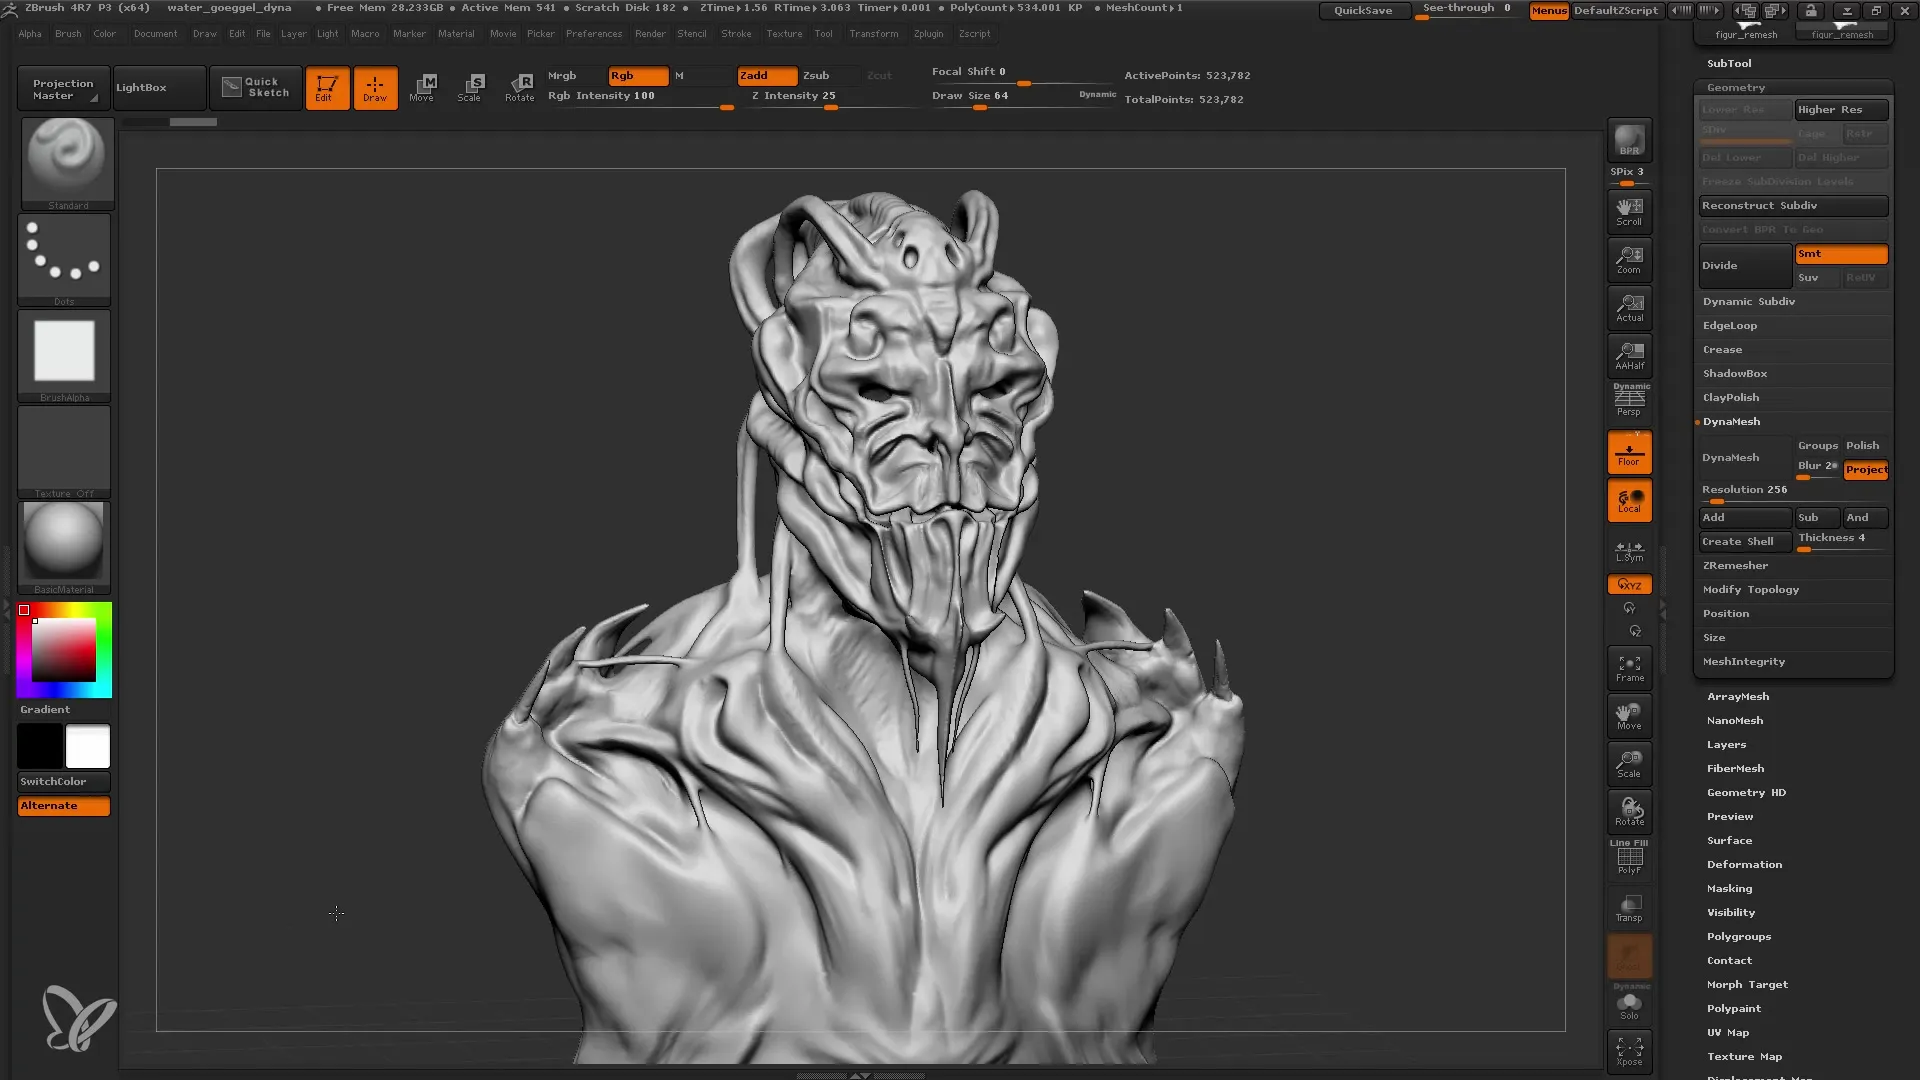Expand ZRemesher section
Viewport: 1920px width, 1080px height.
tap(1735, 566)
